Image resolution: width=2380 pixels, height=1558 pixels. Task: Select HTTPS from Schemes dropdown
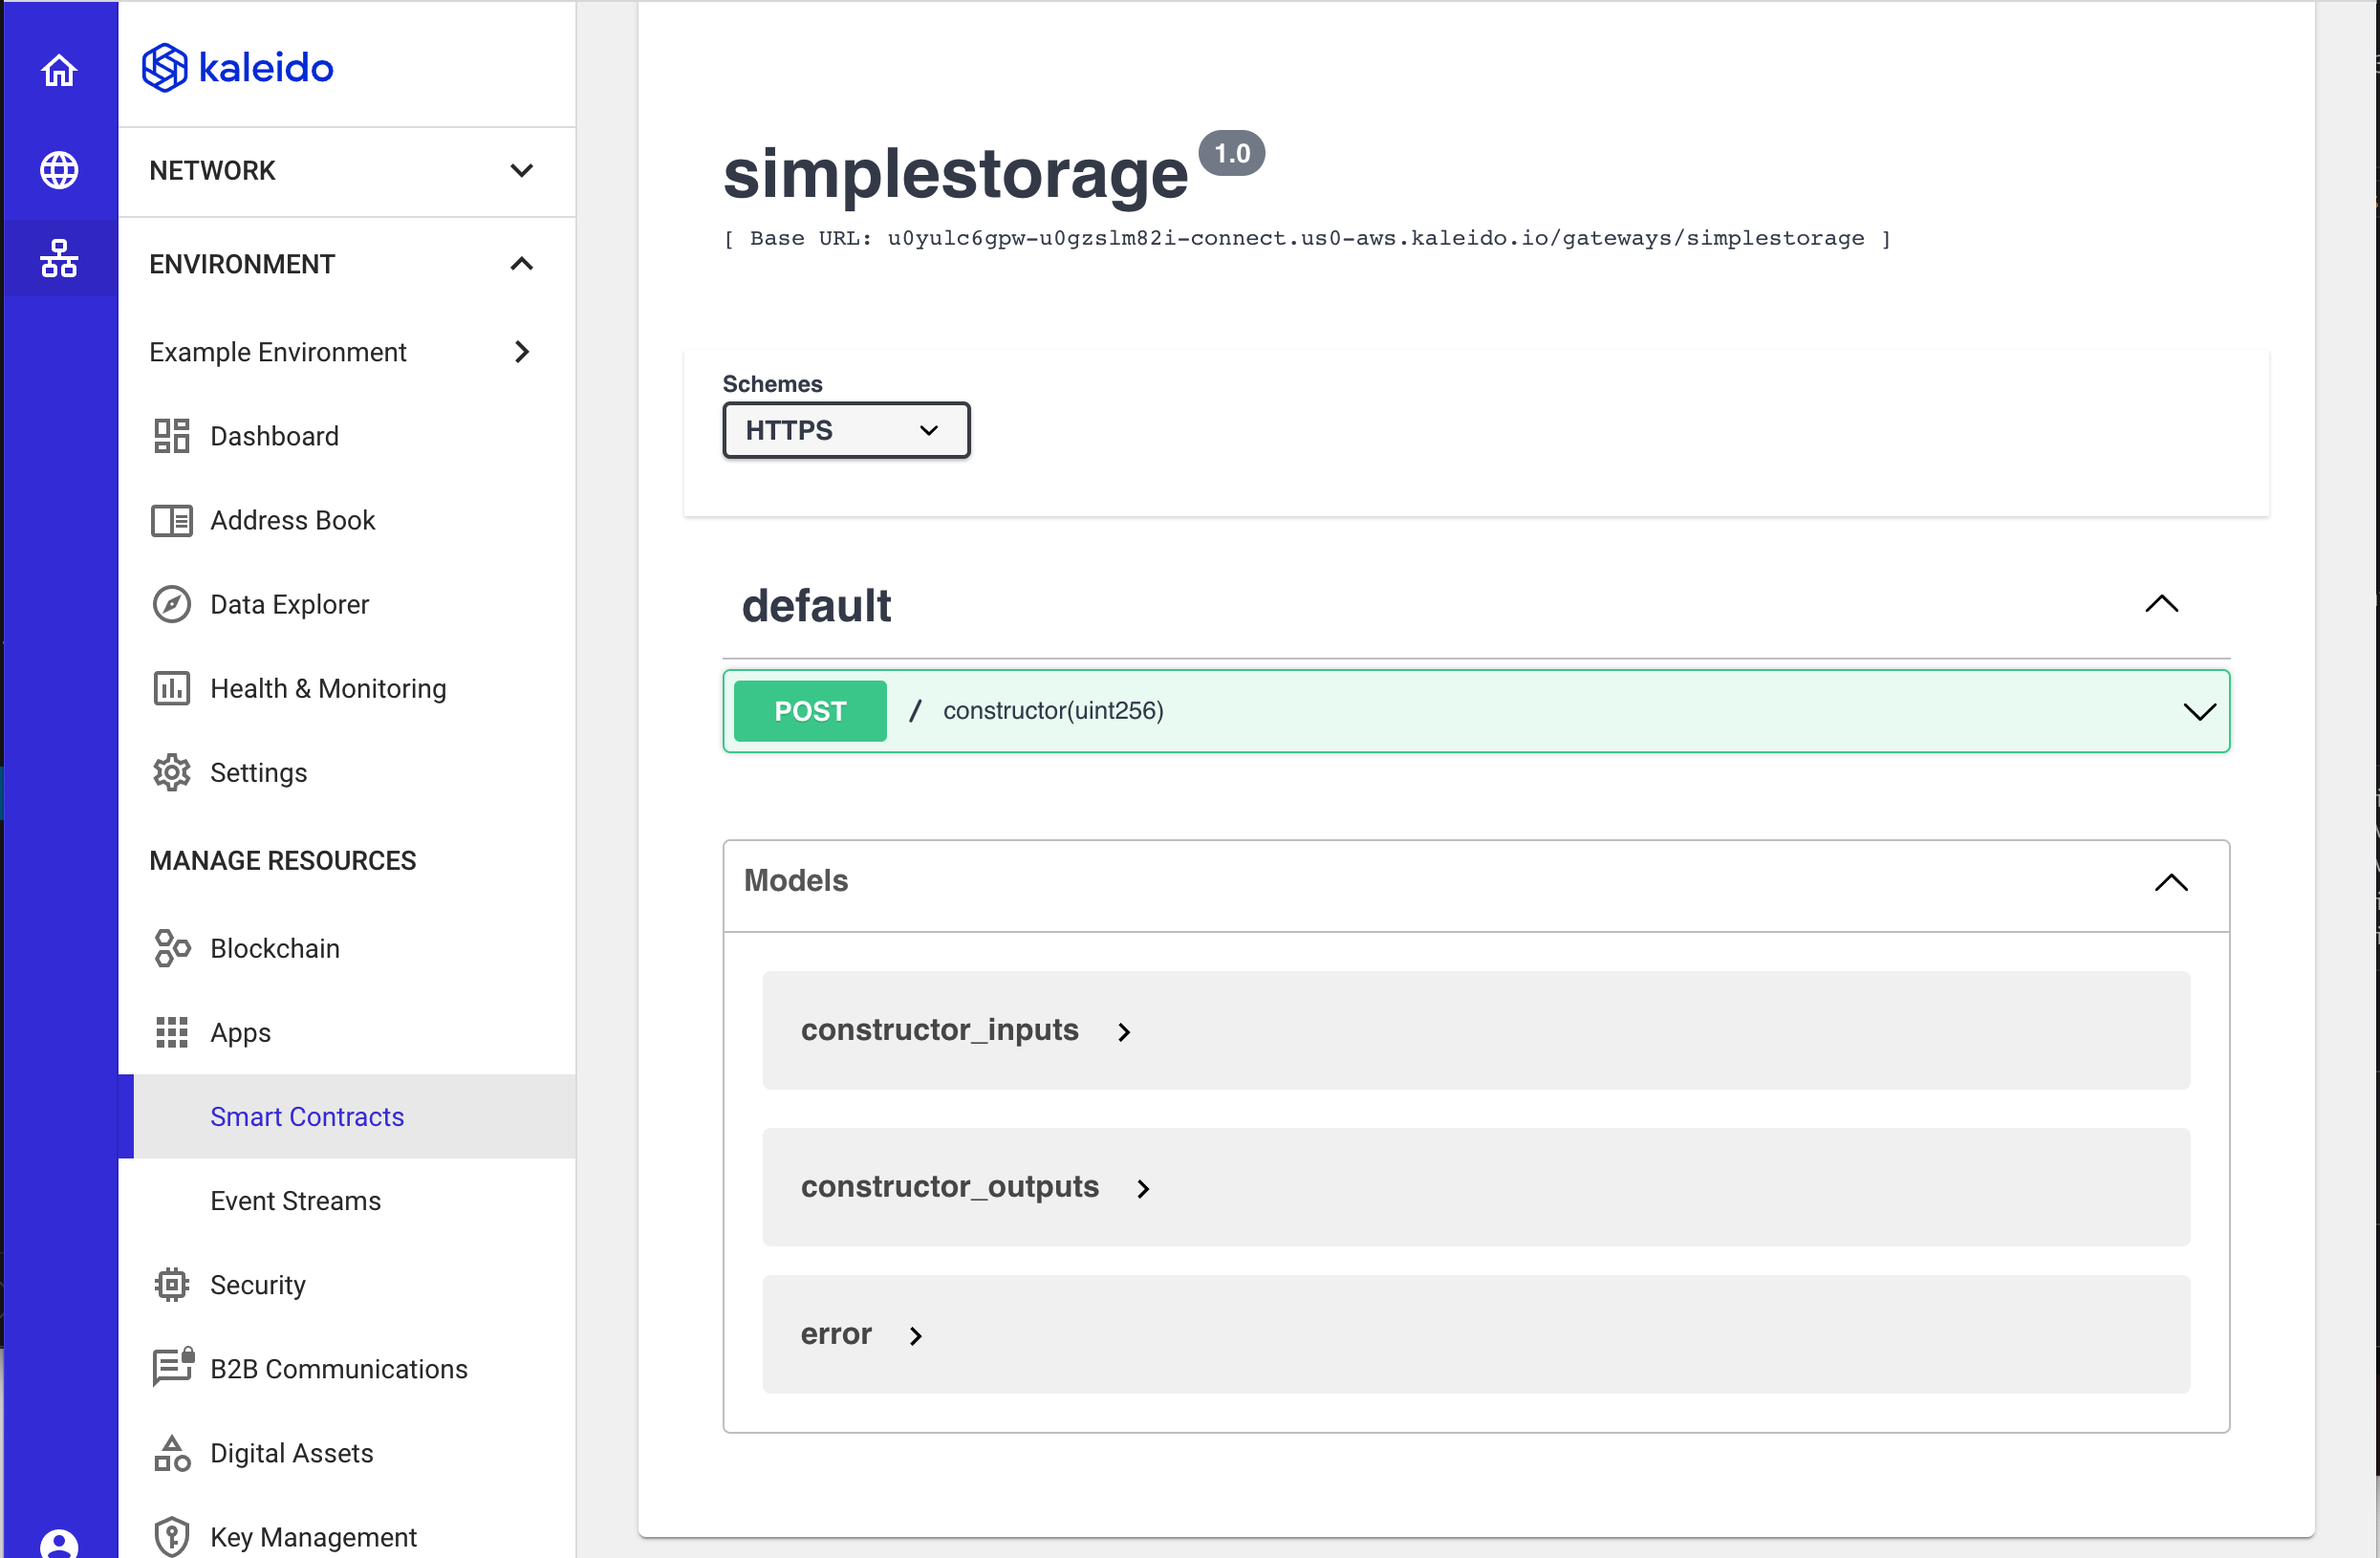pos(843,429)
